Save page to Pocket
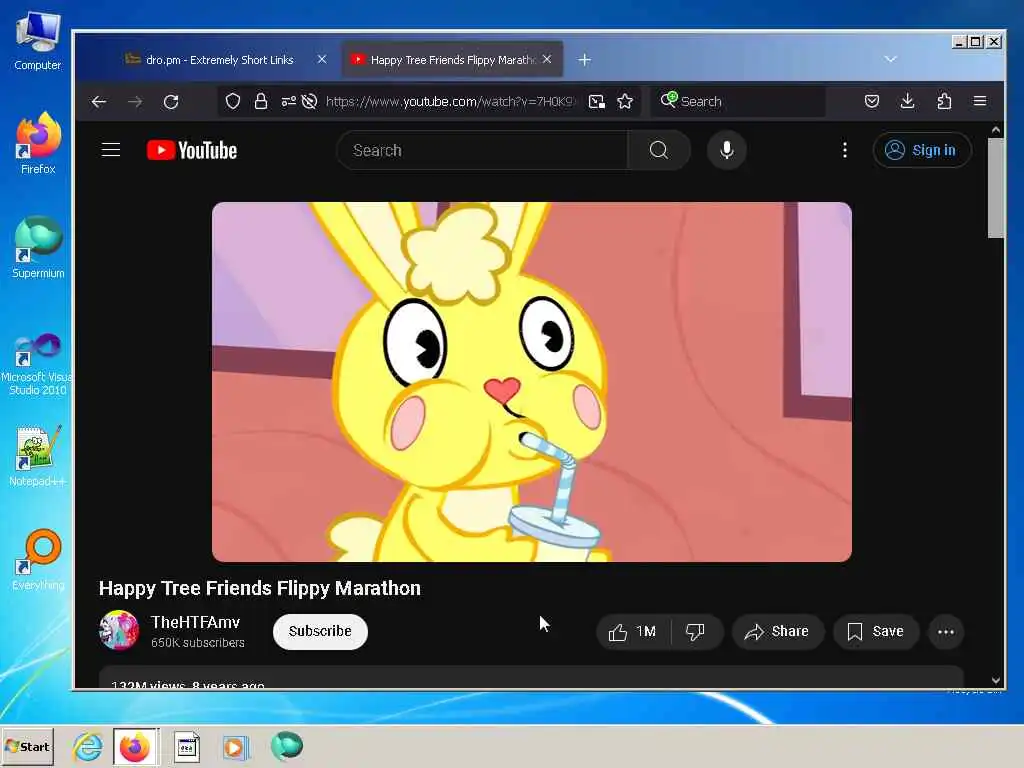1024x768 pixels. pos(872,101)
